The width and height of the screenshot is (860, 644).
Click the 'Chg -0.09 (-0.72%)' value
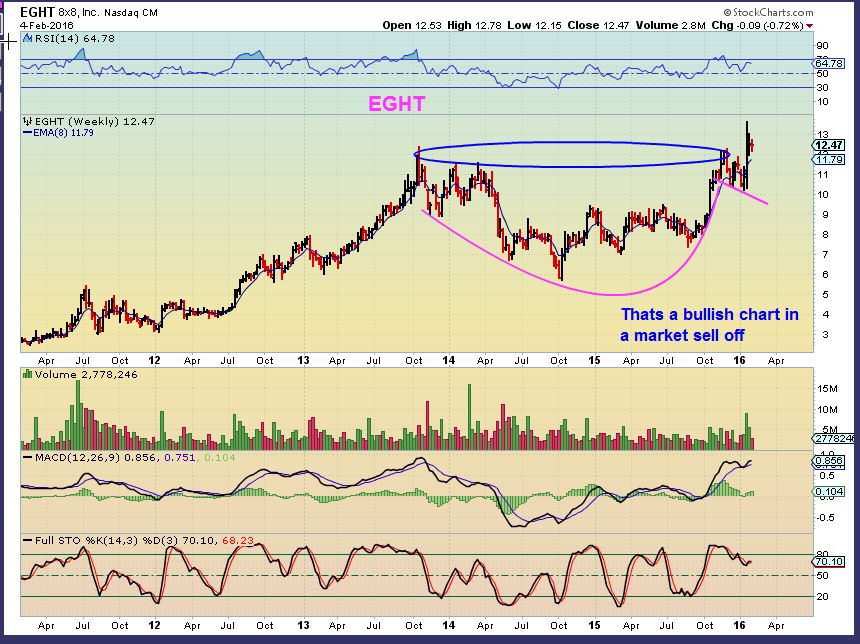point(757,25)
